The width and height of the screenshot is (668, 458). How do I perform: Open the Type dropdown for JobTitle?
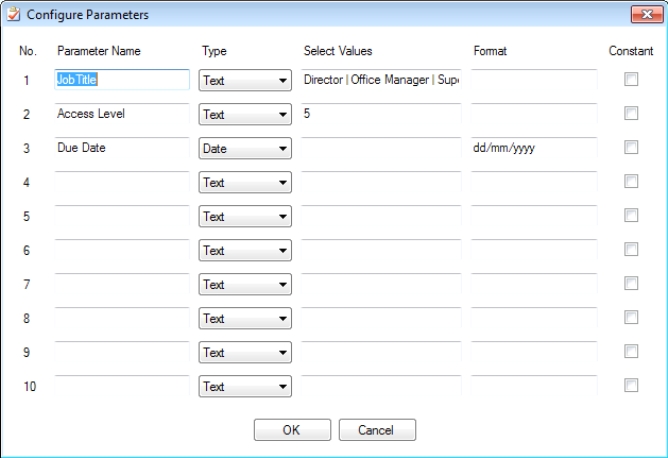pyautogui.click(x=245, y=81)
